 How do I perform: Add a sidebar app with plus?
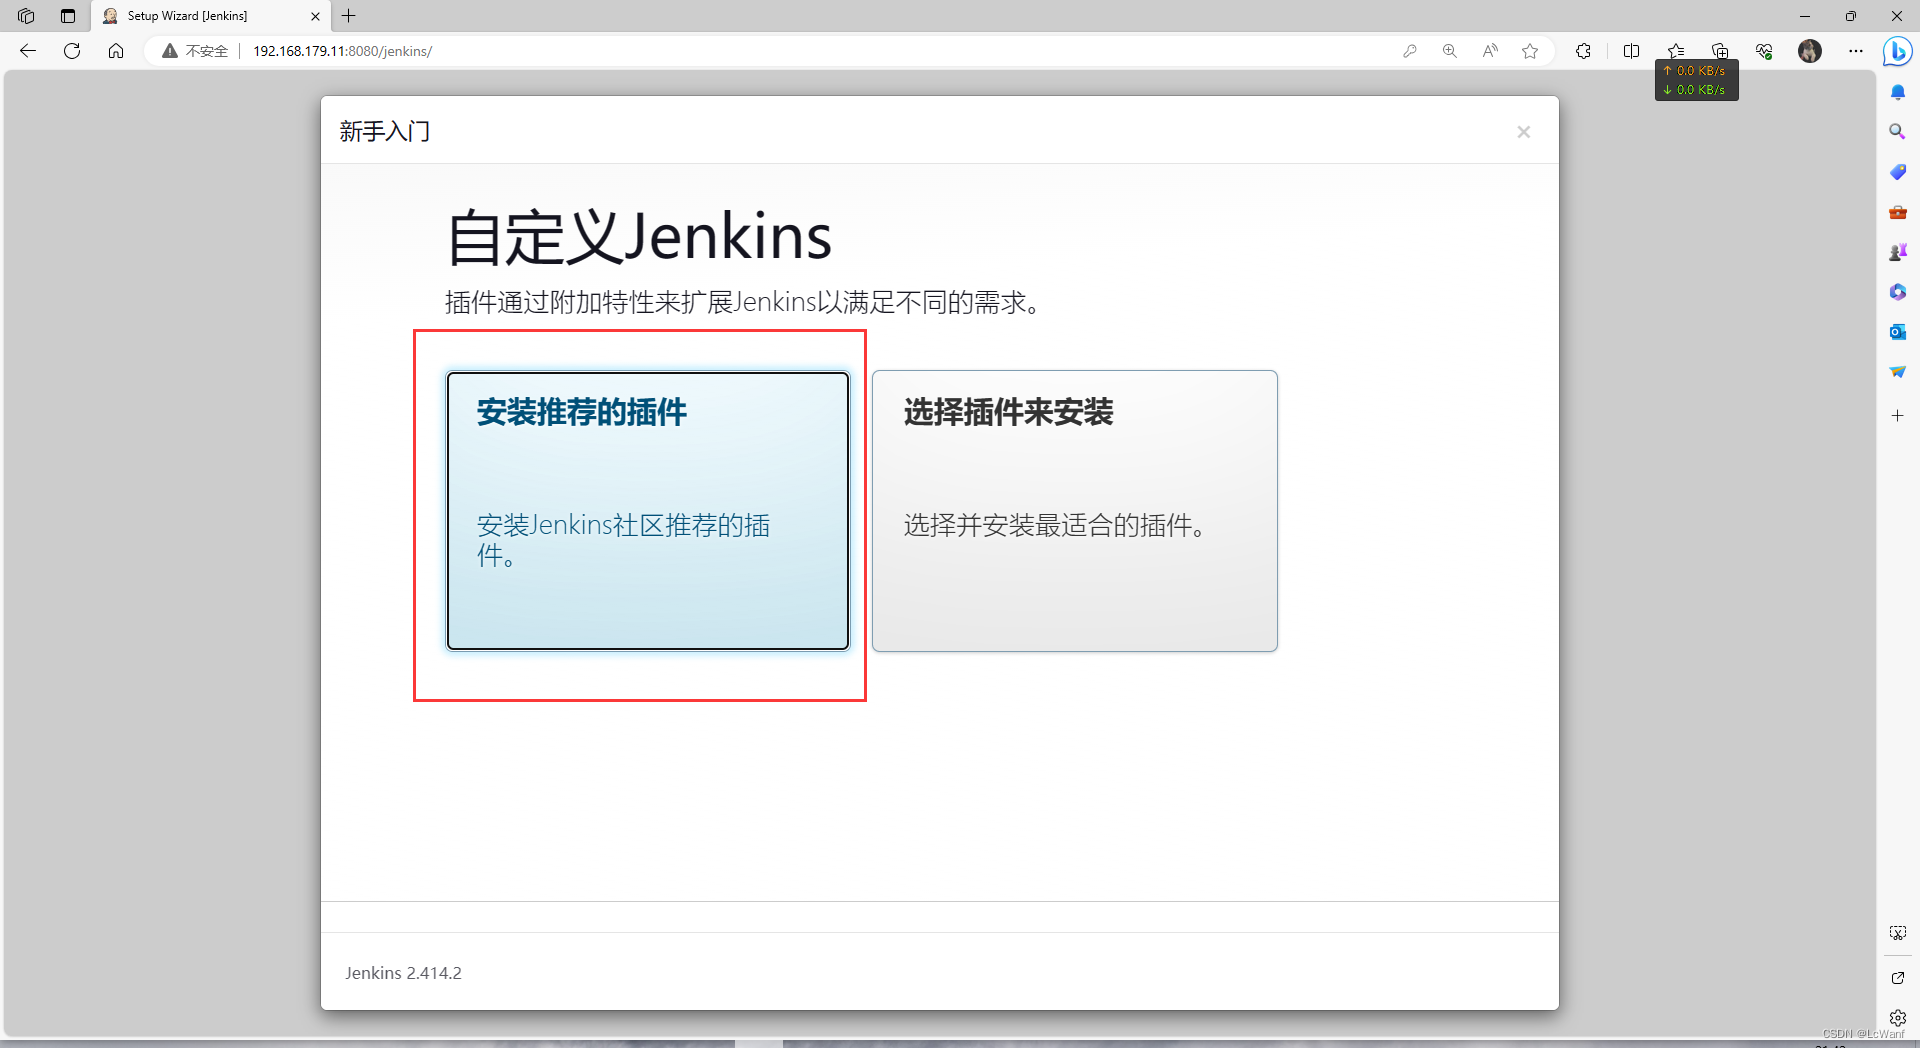pyautogui.click(x=1898, y=415)
